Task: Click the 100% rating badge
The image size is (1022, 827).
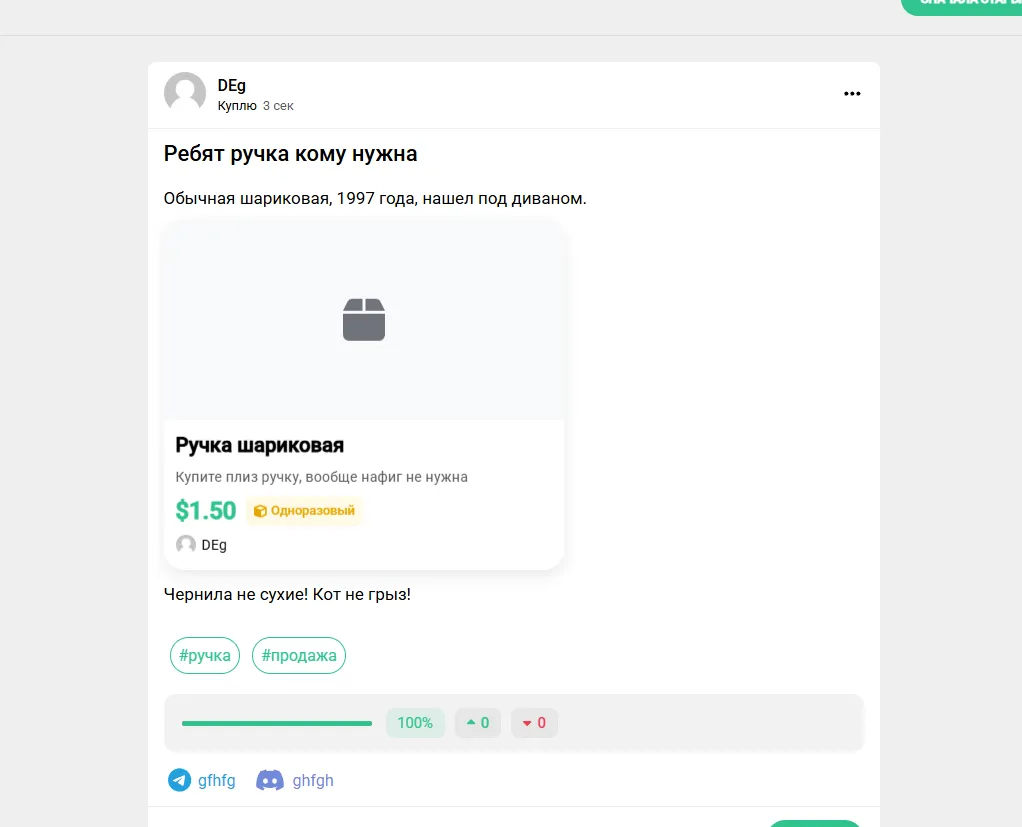Action: coord(415,723)
